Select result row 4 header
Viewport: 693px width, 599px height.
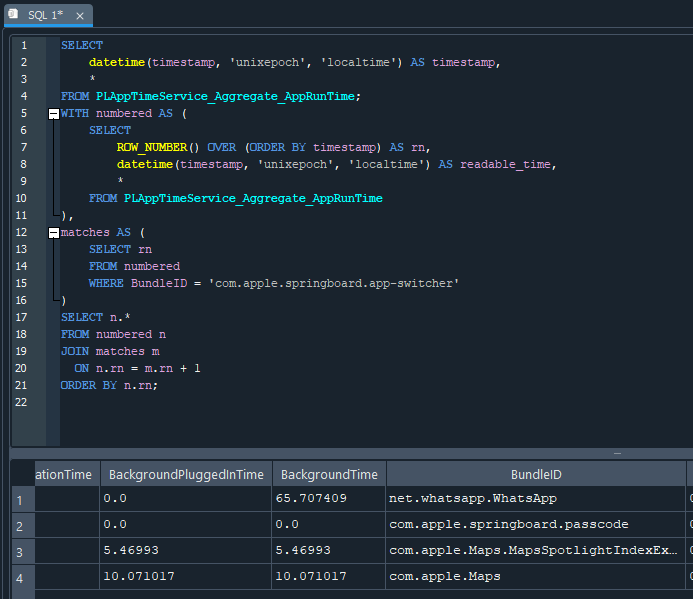(17, 576)
